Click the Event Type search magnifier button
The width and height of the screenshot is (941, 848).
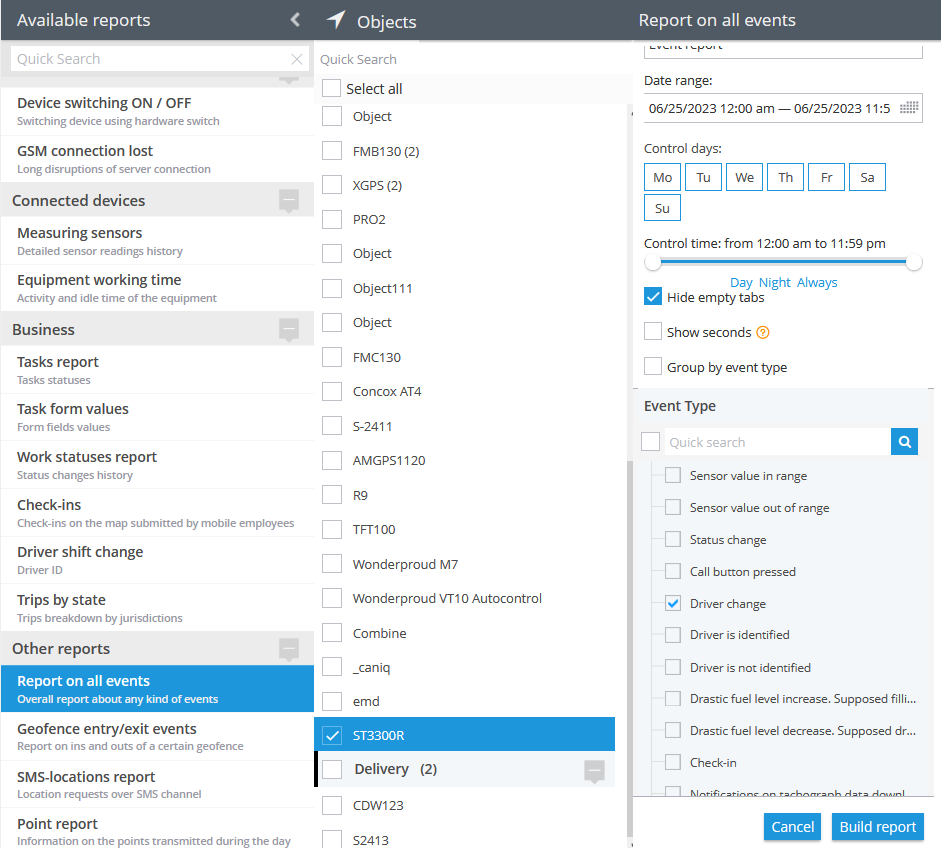(904, 442)
